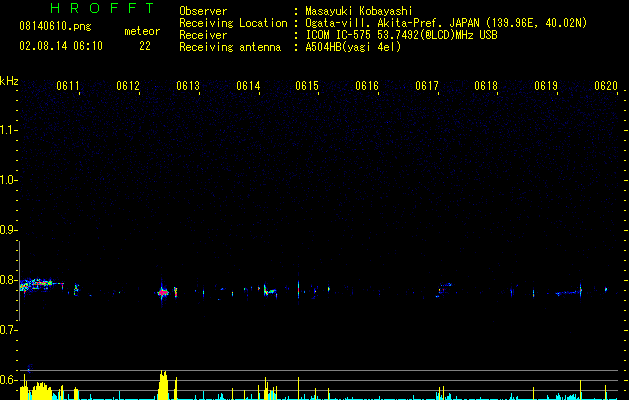
Task: Click the 0620 time marker
Action: [606, 86]
